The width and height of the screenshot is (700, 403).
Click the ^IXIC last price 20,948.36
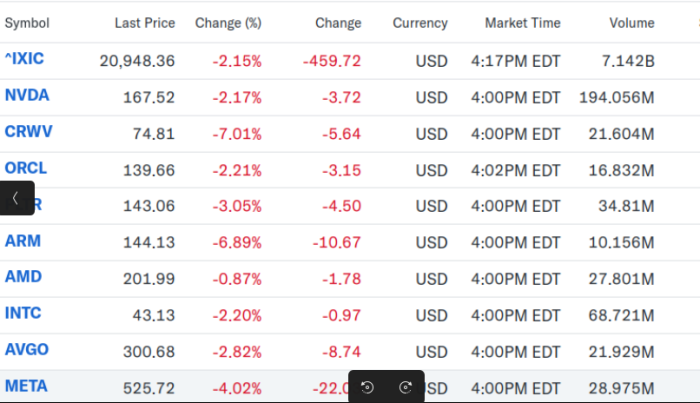(137, 61)
